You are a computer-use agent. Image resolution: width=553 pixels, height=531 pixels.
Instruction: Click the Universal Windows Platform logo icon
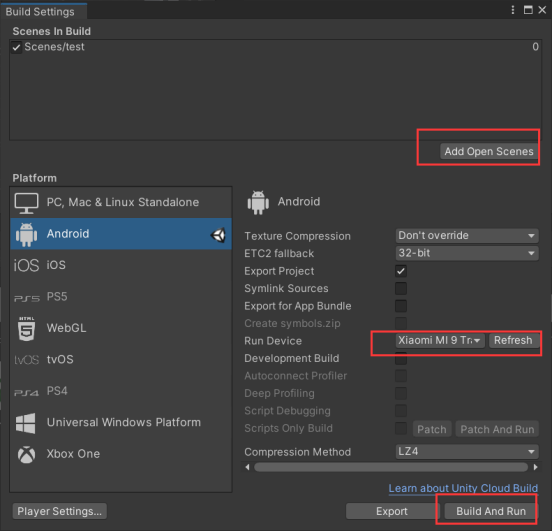pos(26,423)
